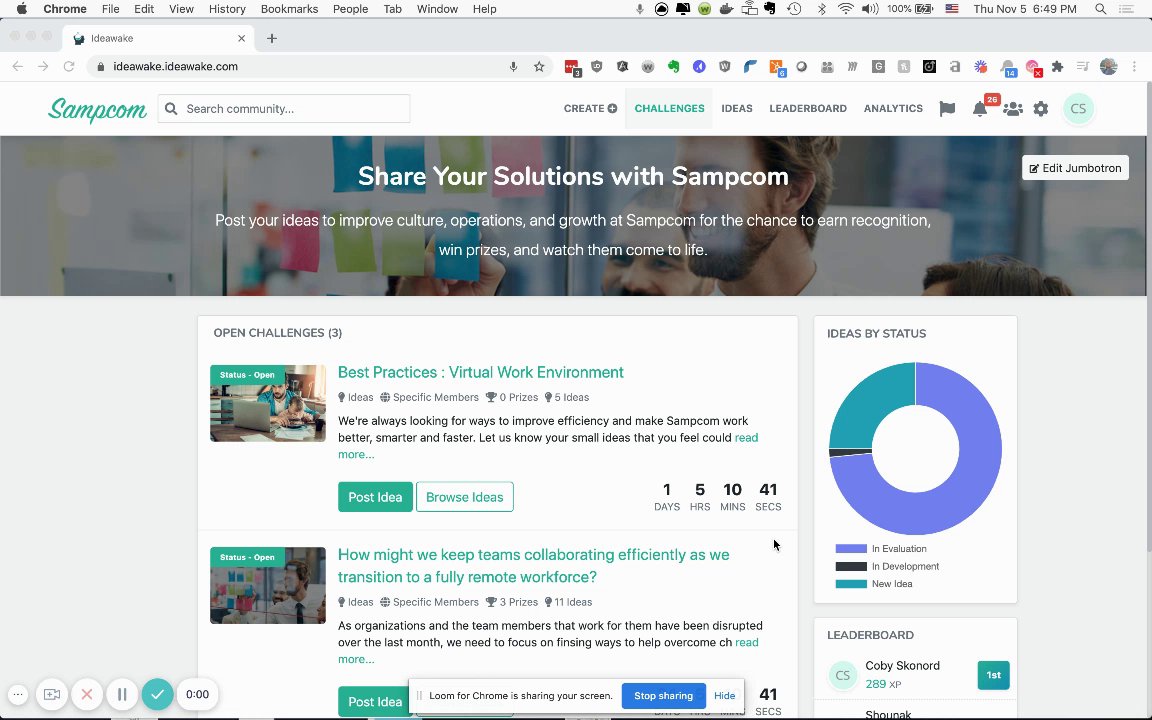This screenshot has height=720, width=1152.
Task: Open the Apple menu
Action: click(21, 9)
